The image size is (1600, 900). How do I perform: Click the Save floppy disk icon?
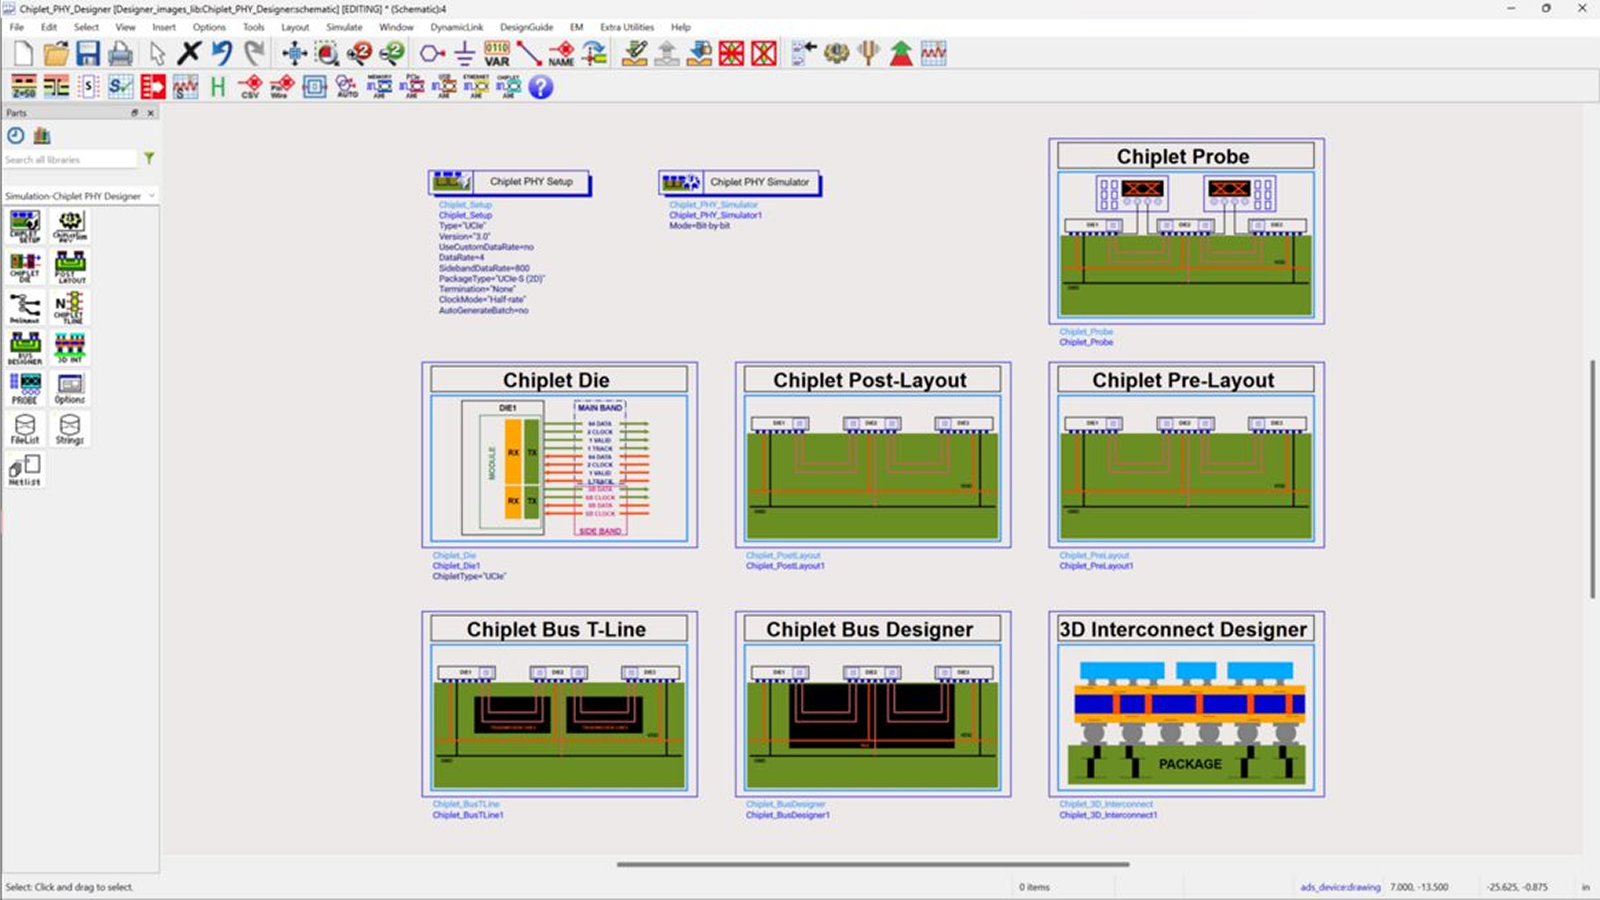pyautogui.click(x=88, y=53)
